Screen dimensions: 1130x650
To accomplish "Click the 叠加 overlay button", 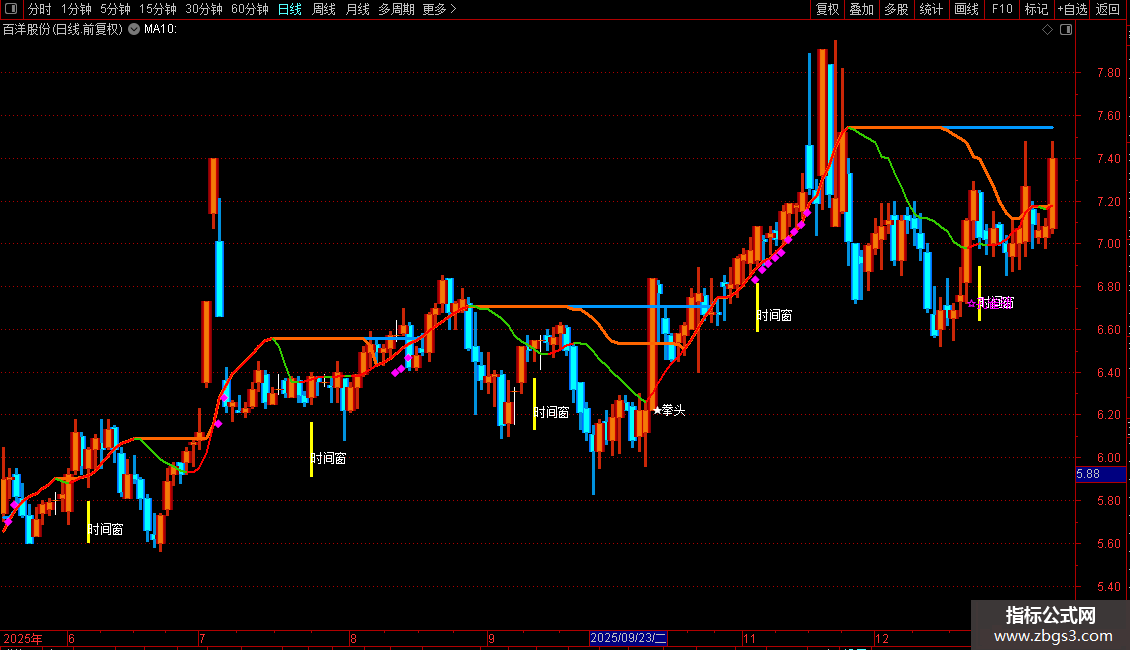I will point(861,9).
